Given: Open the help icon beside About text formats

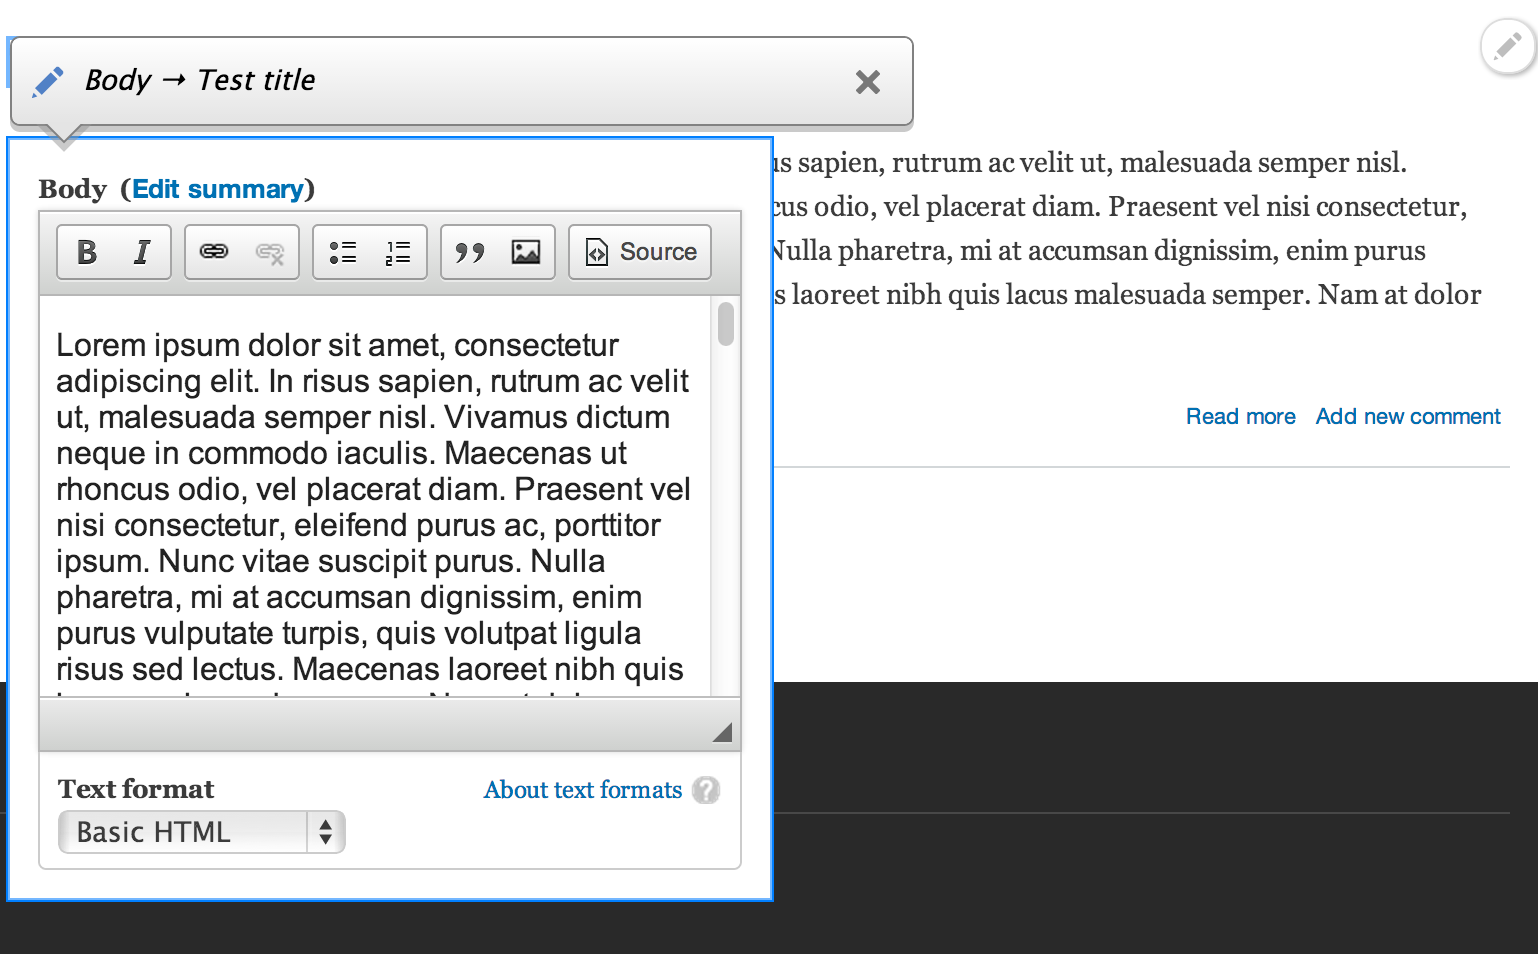Looking at the screenshot, I should coord(707,790).
